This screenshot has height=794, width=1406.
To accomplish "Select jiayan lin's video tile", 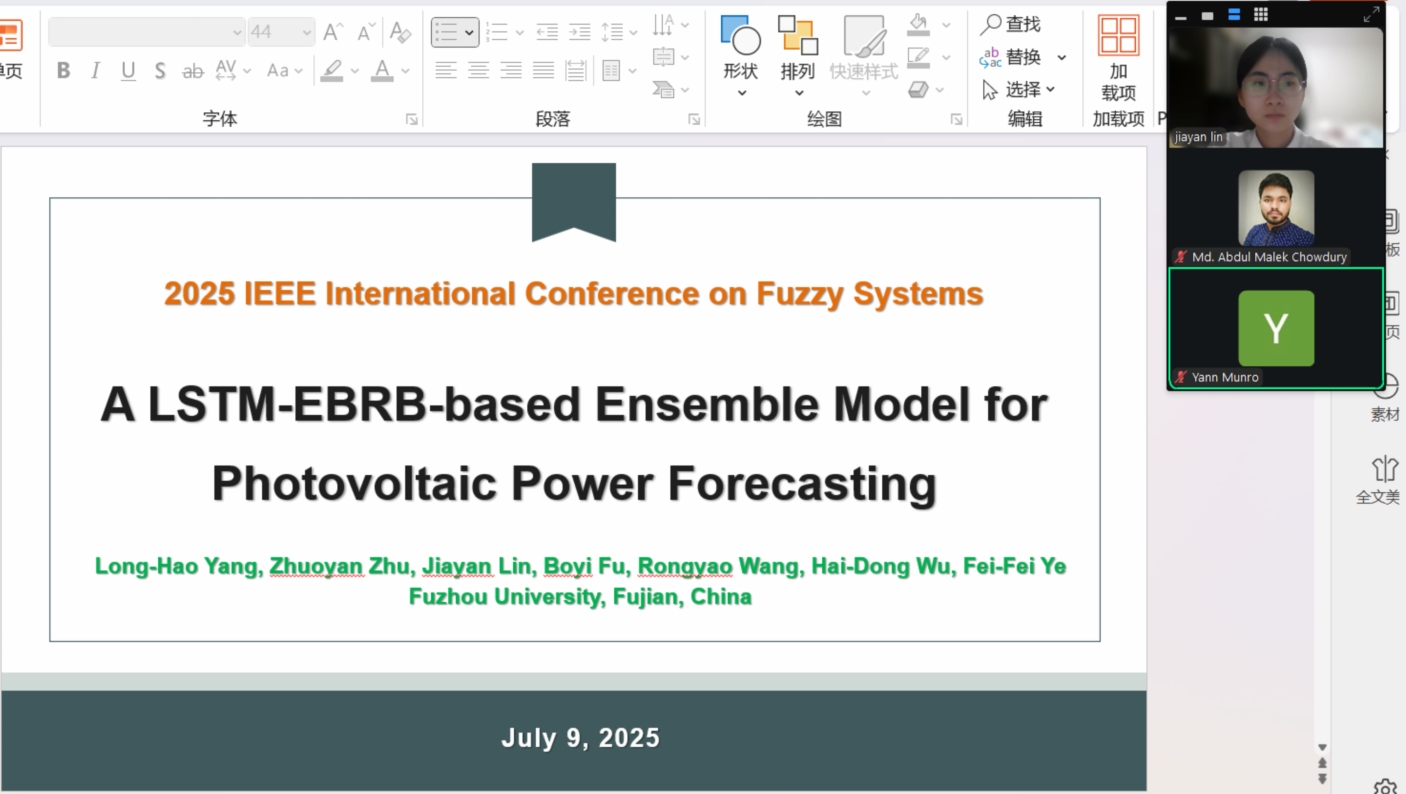I will tap(1276, 87).
